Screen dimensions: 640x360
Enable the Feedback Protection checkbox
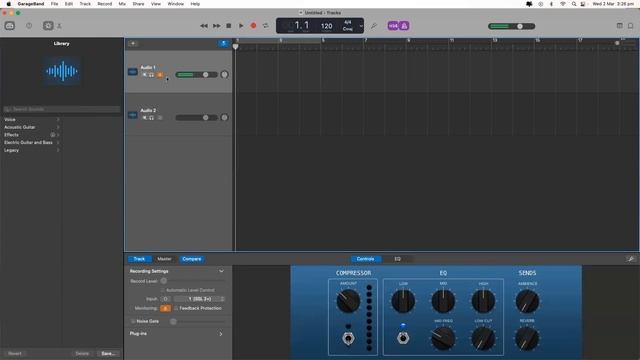coord(176,308)
